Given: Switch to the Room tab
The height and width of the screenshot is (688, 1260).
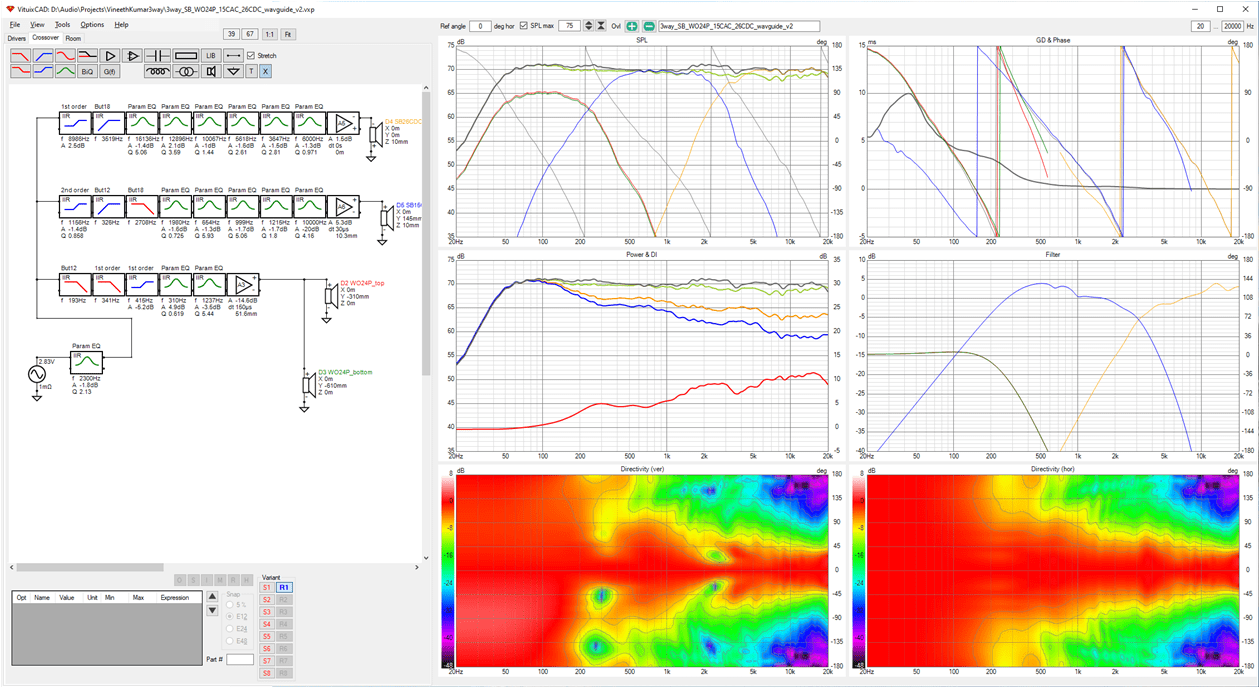Looking at the screenshot, I should (73, 38).
